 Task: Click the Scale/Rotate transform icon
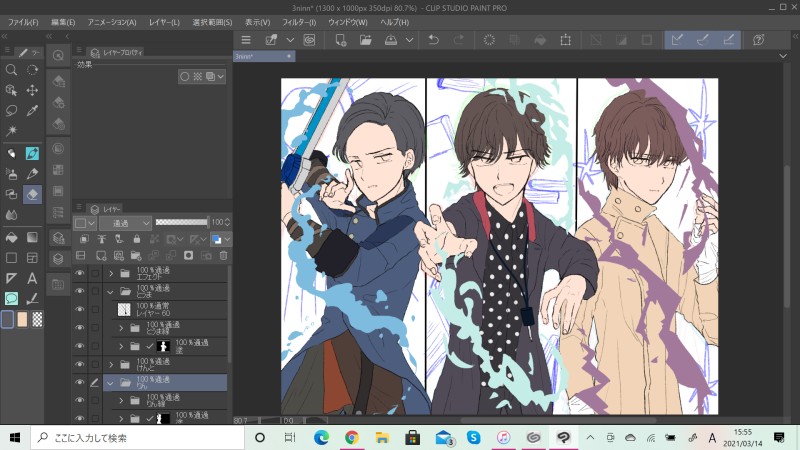coord(565,40)
